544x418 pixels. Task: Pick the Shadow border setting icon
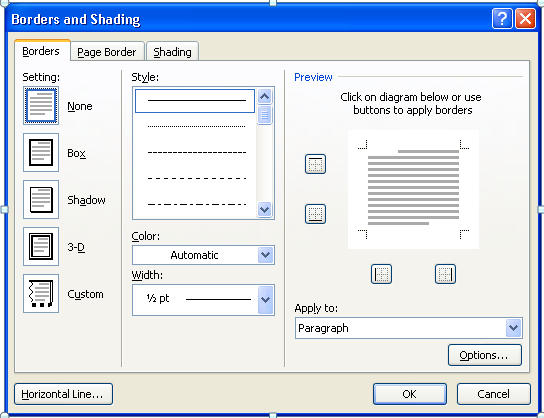pos(41,199)
